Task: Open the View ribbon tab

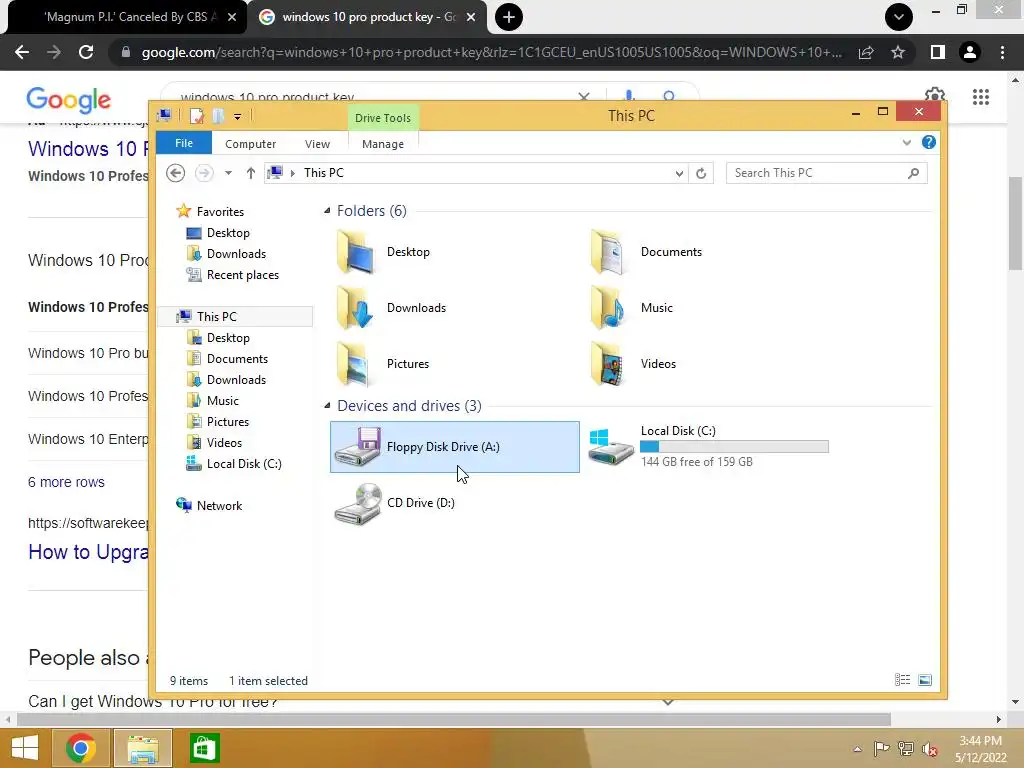Action: click(x=317, y=144)
